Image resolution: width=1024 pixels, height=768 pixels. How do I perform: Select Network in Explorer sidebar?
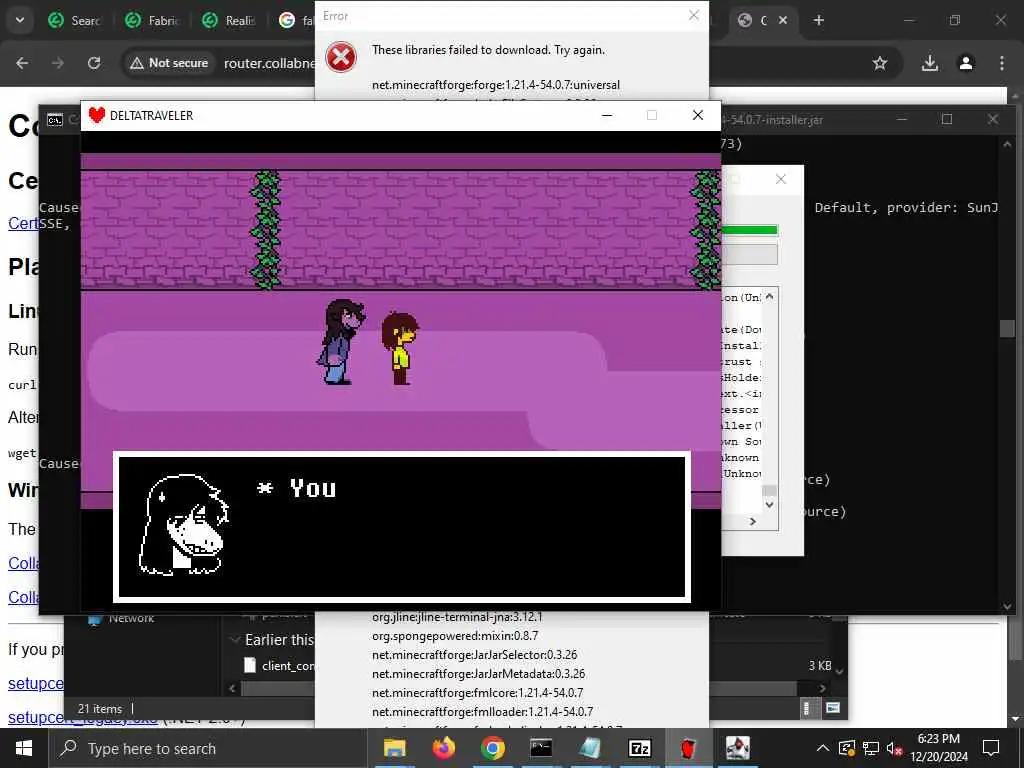121,618
